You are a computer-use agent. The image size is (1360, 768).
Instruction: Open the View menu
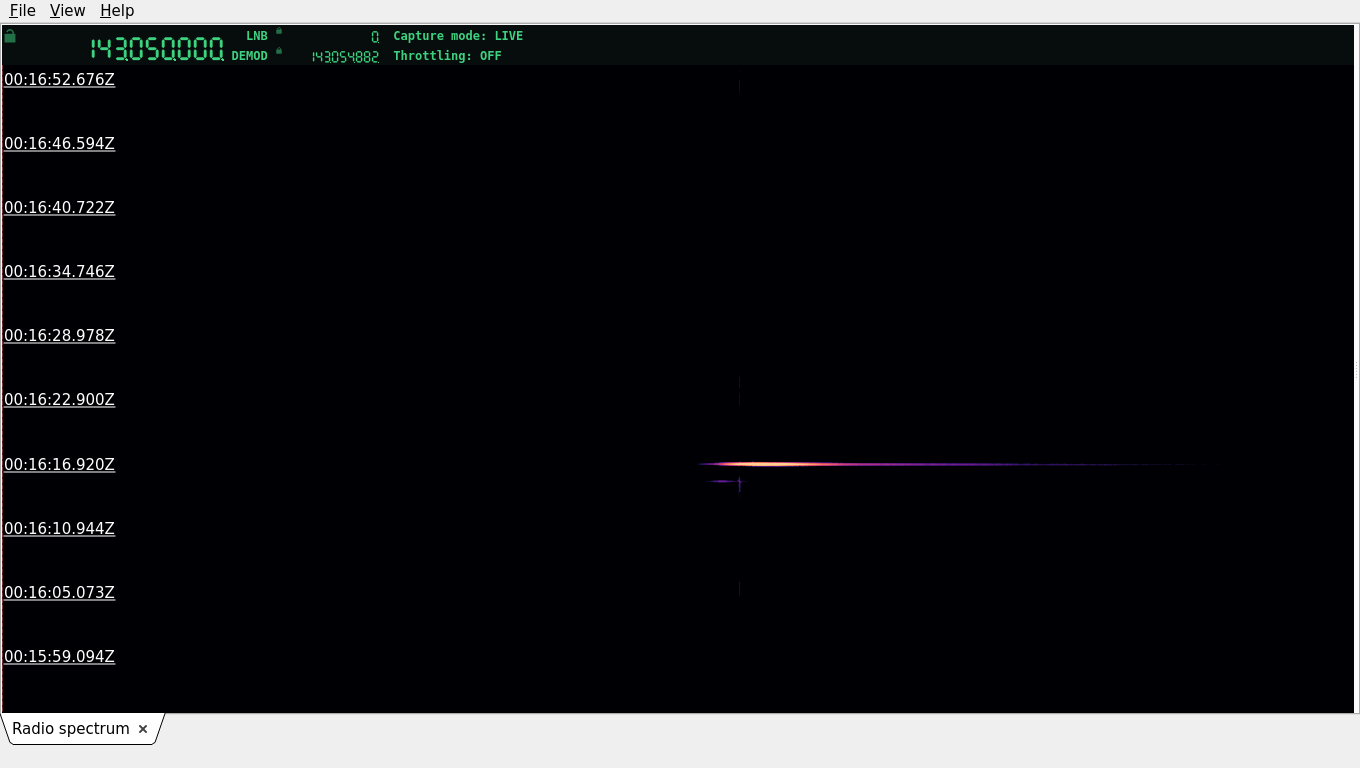[x=67, y=10]
